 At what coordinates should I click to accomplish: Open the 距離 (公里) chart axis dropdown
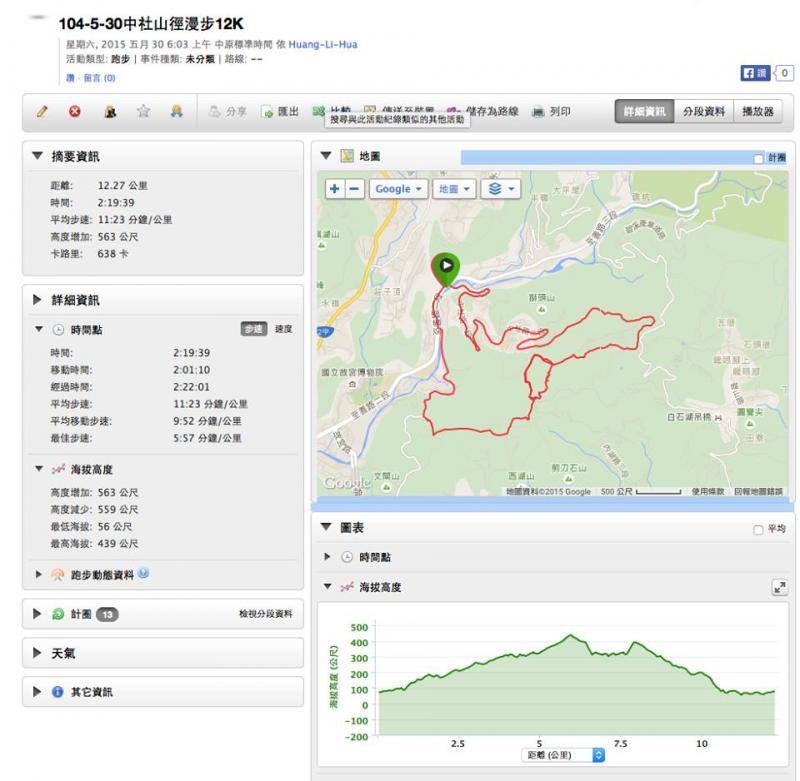(x=563, y=754)
